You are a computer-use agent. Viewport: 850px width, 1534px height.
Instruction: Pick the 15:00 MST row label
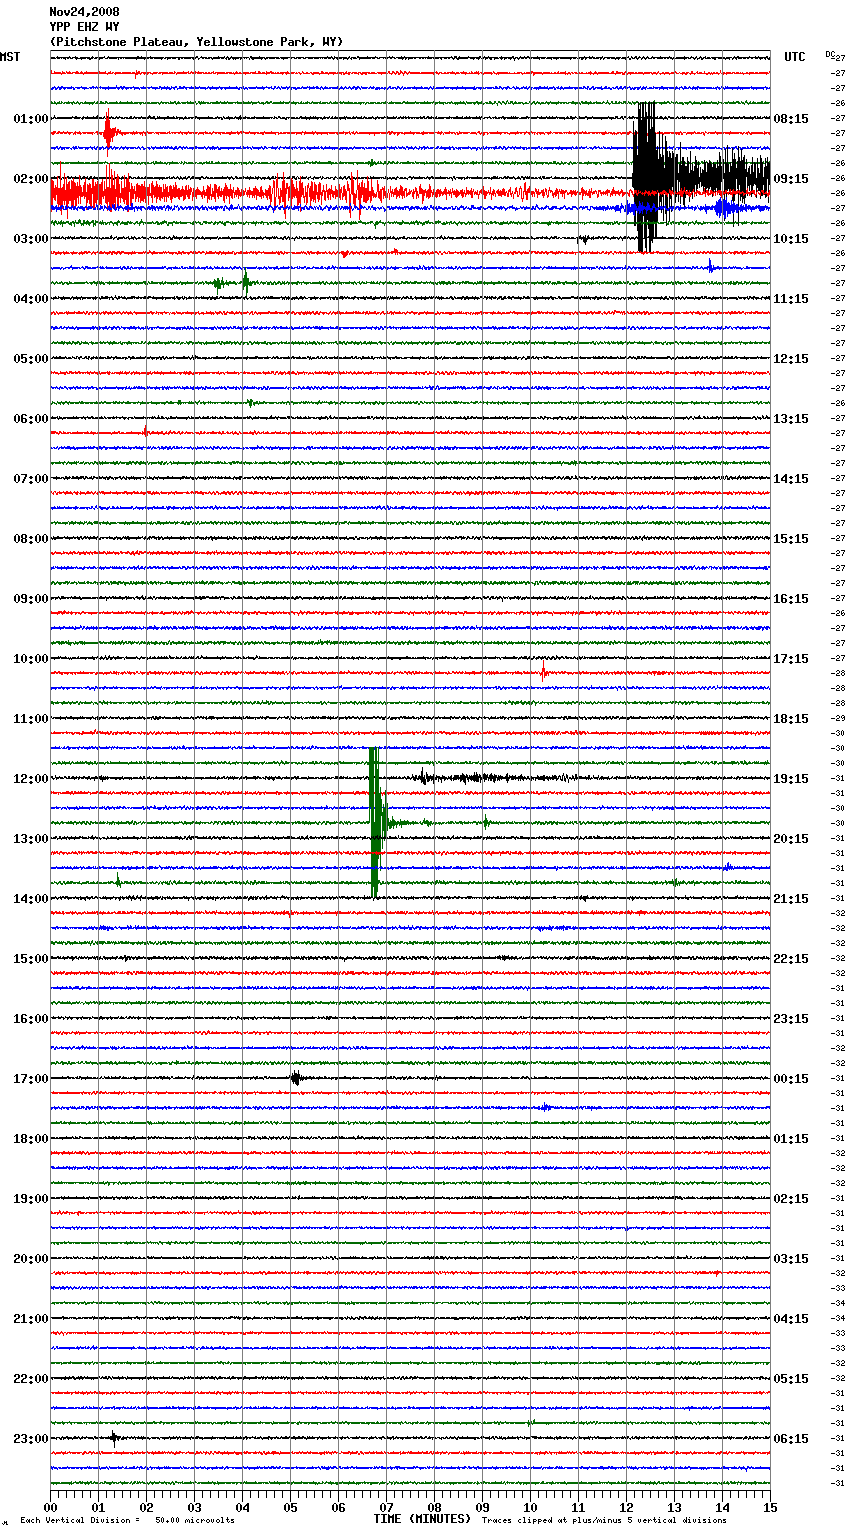point(30,959)
